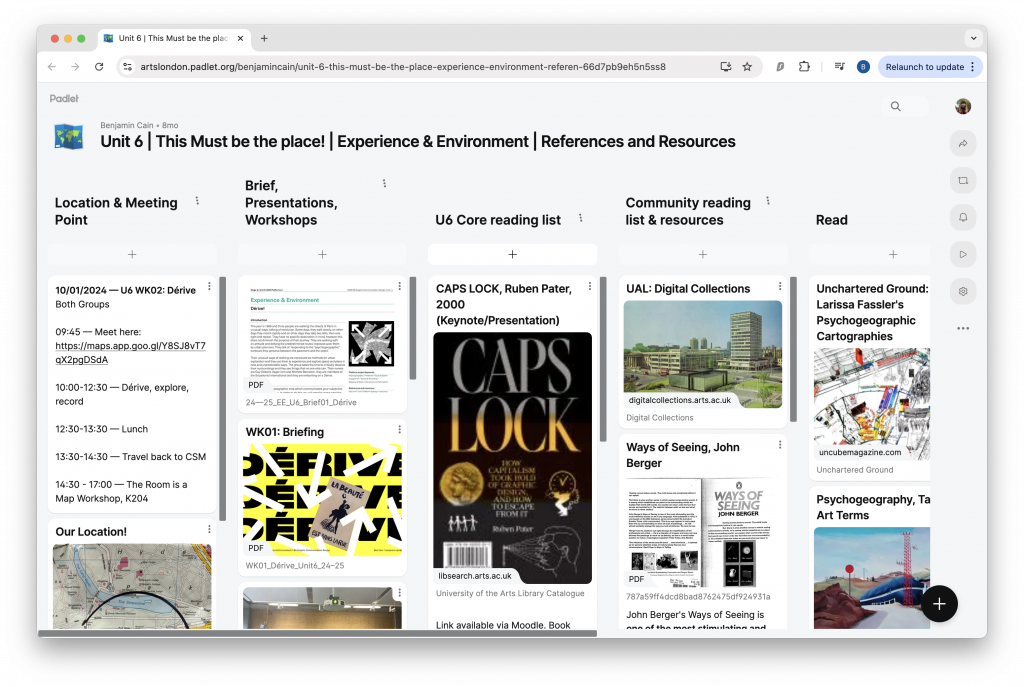Open the Ways of Seeing PDF thumbnail
Screen dimensions: 1024x687
pos(703,532)
